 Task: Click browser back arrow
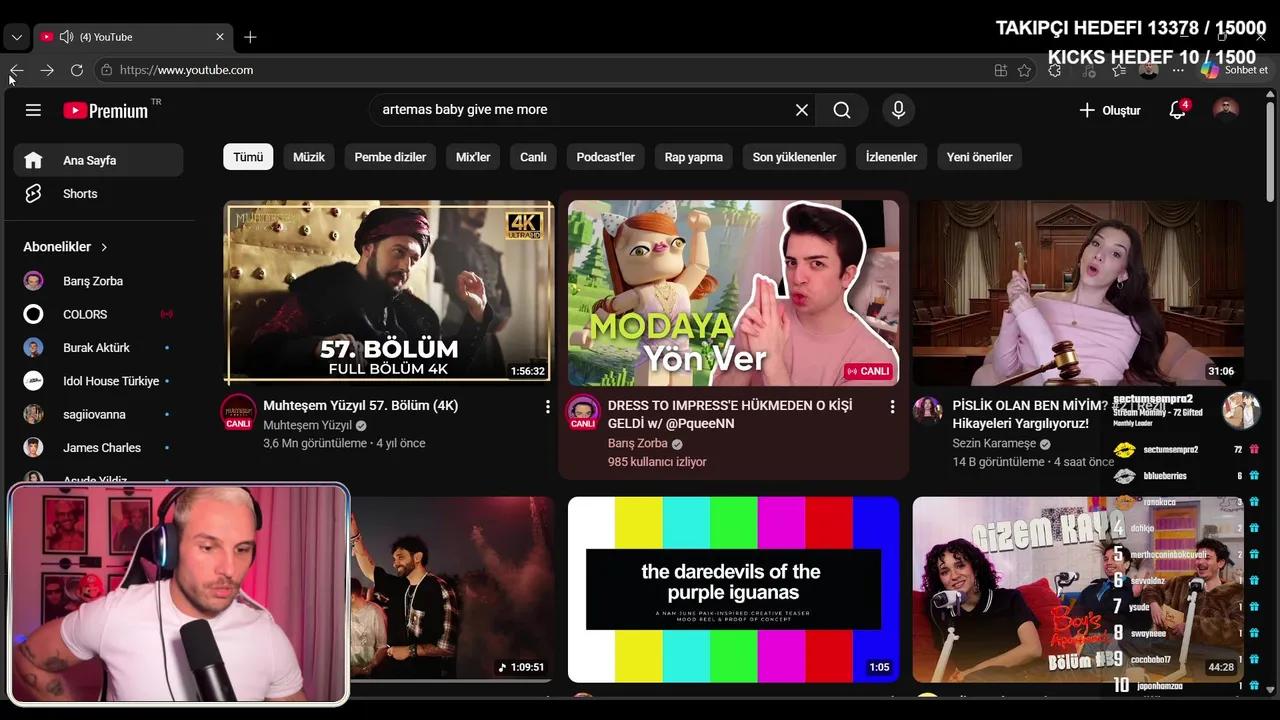(17, 70)
